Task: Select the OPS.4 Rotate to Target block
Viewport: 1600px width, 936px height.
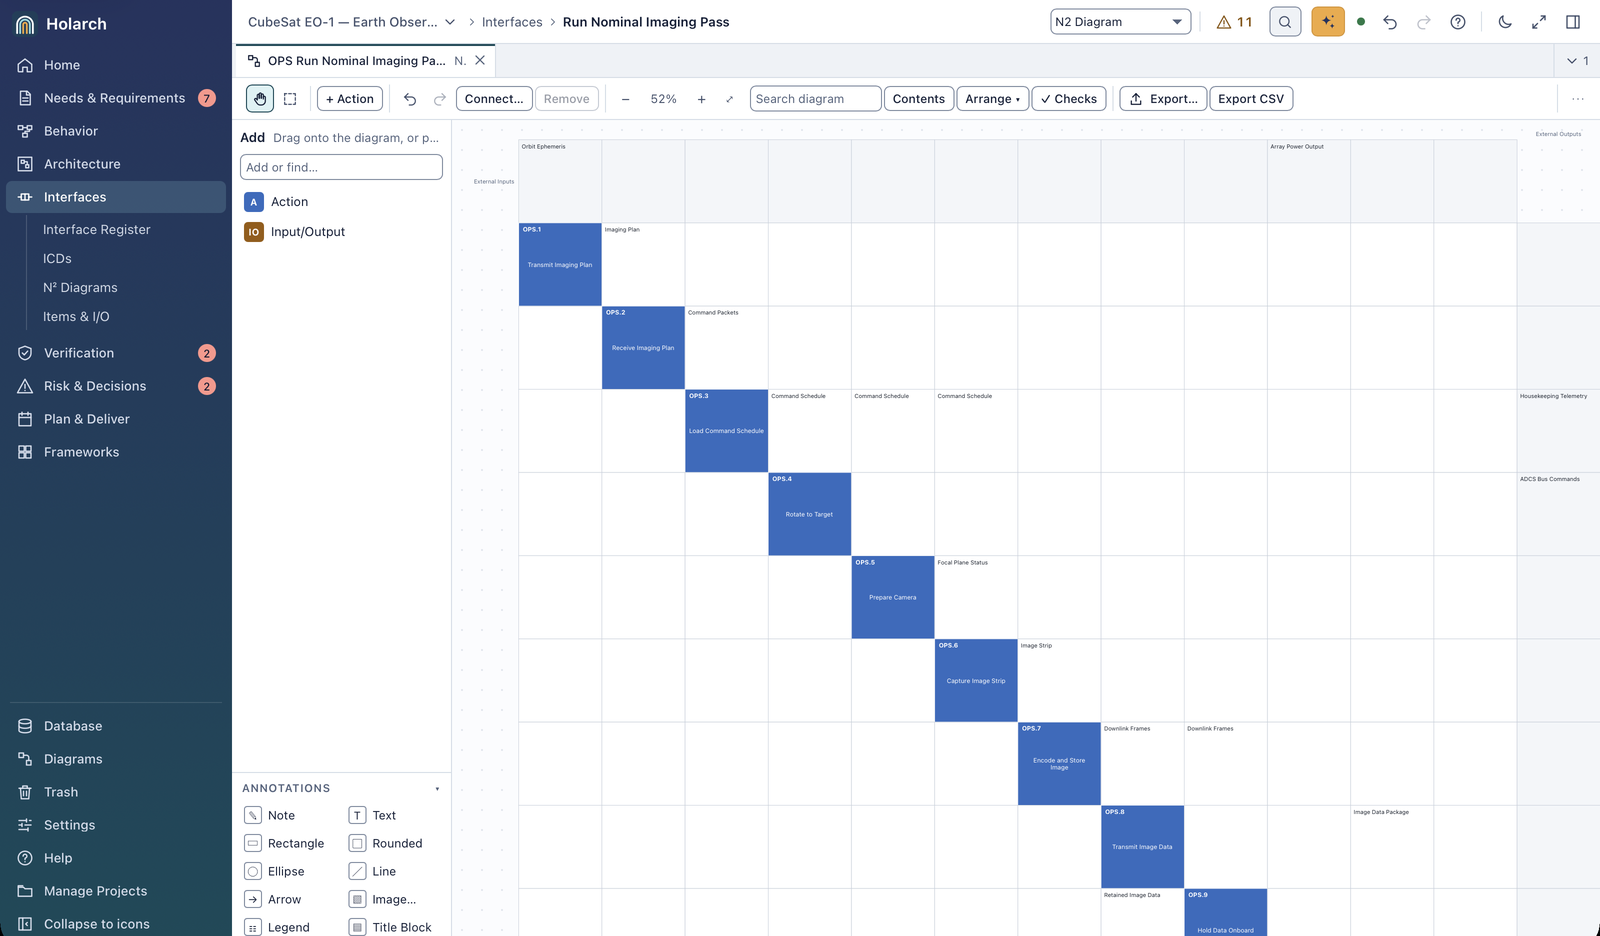Action: pyautogui.click(x=810, y=514)
